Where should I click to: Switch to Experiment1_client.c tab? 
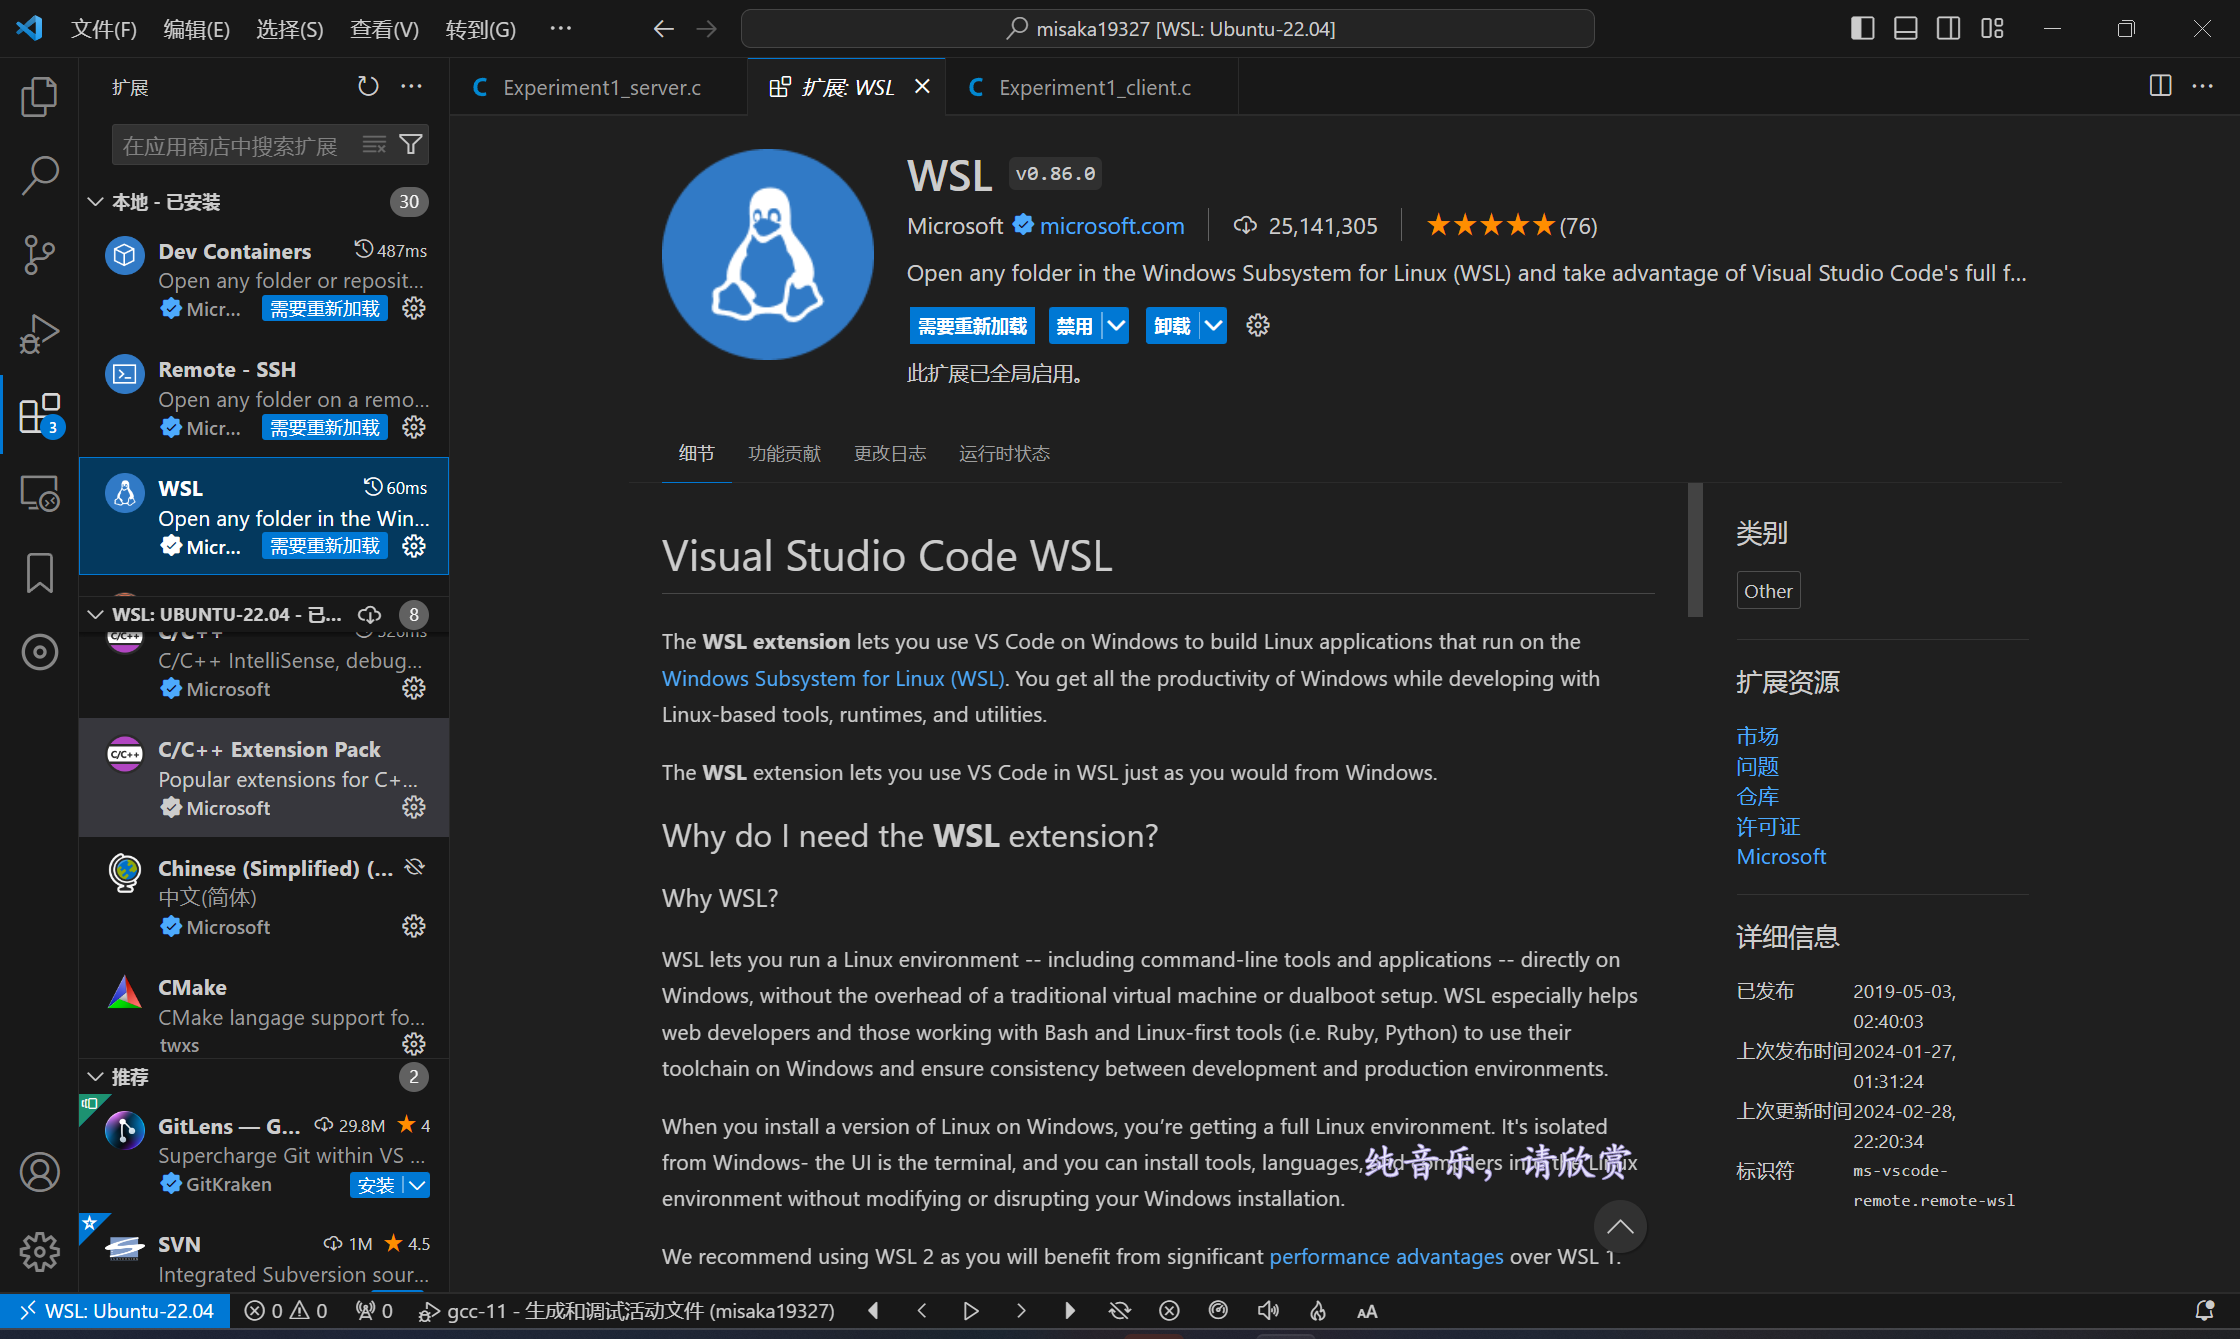[x=1090, y=87]
